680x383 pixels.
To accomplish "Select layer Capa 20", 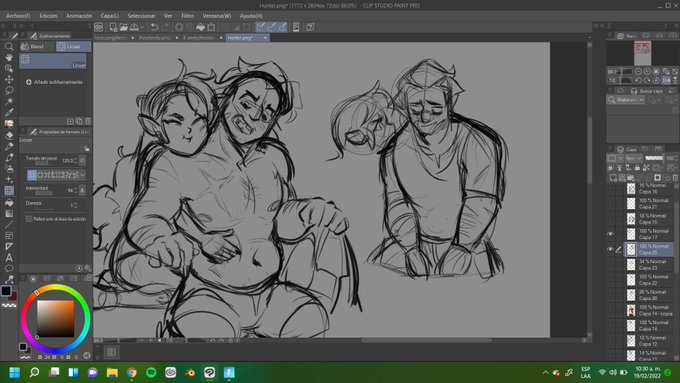I will (649, 295).
